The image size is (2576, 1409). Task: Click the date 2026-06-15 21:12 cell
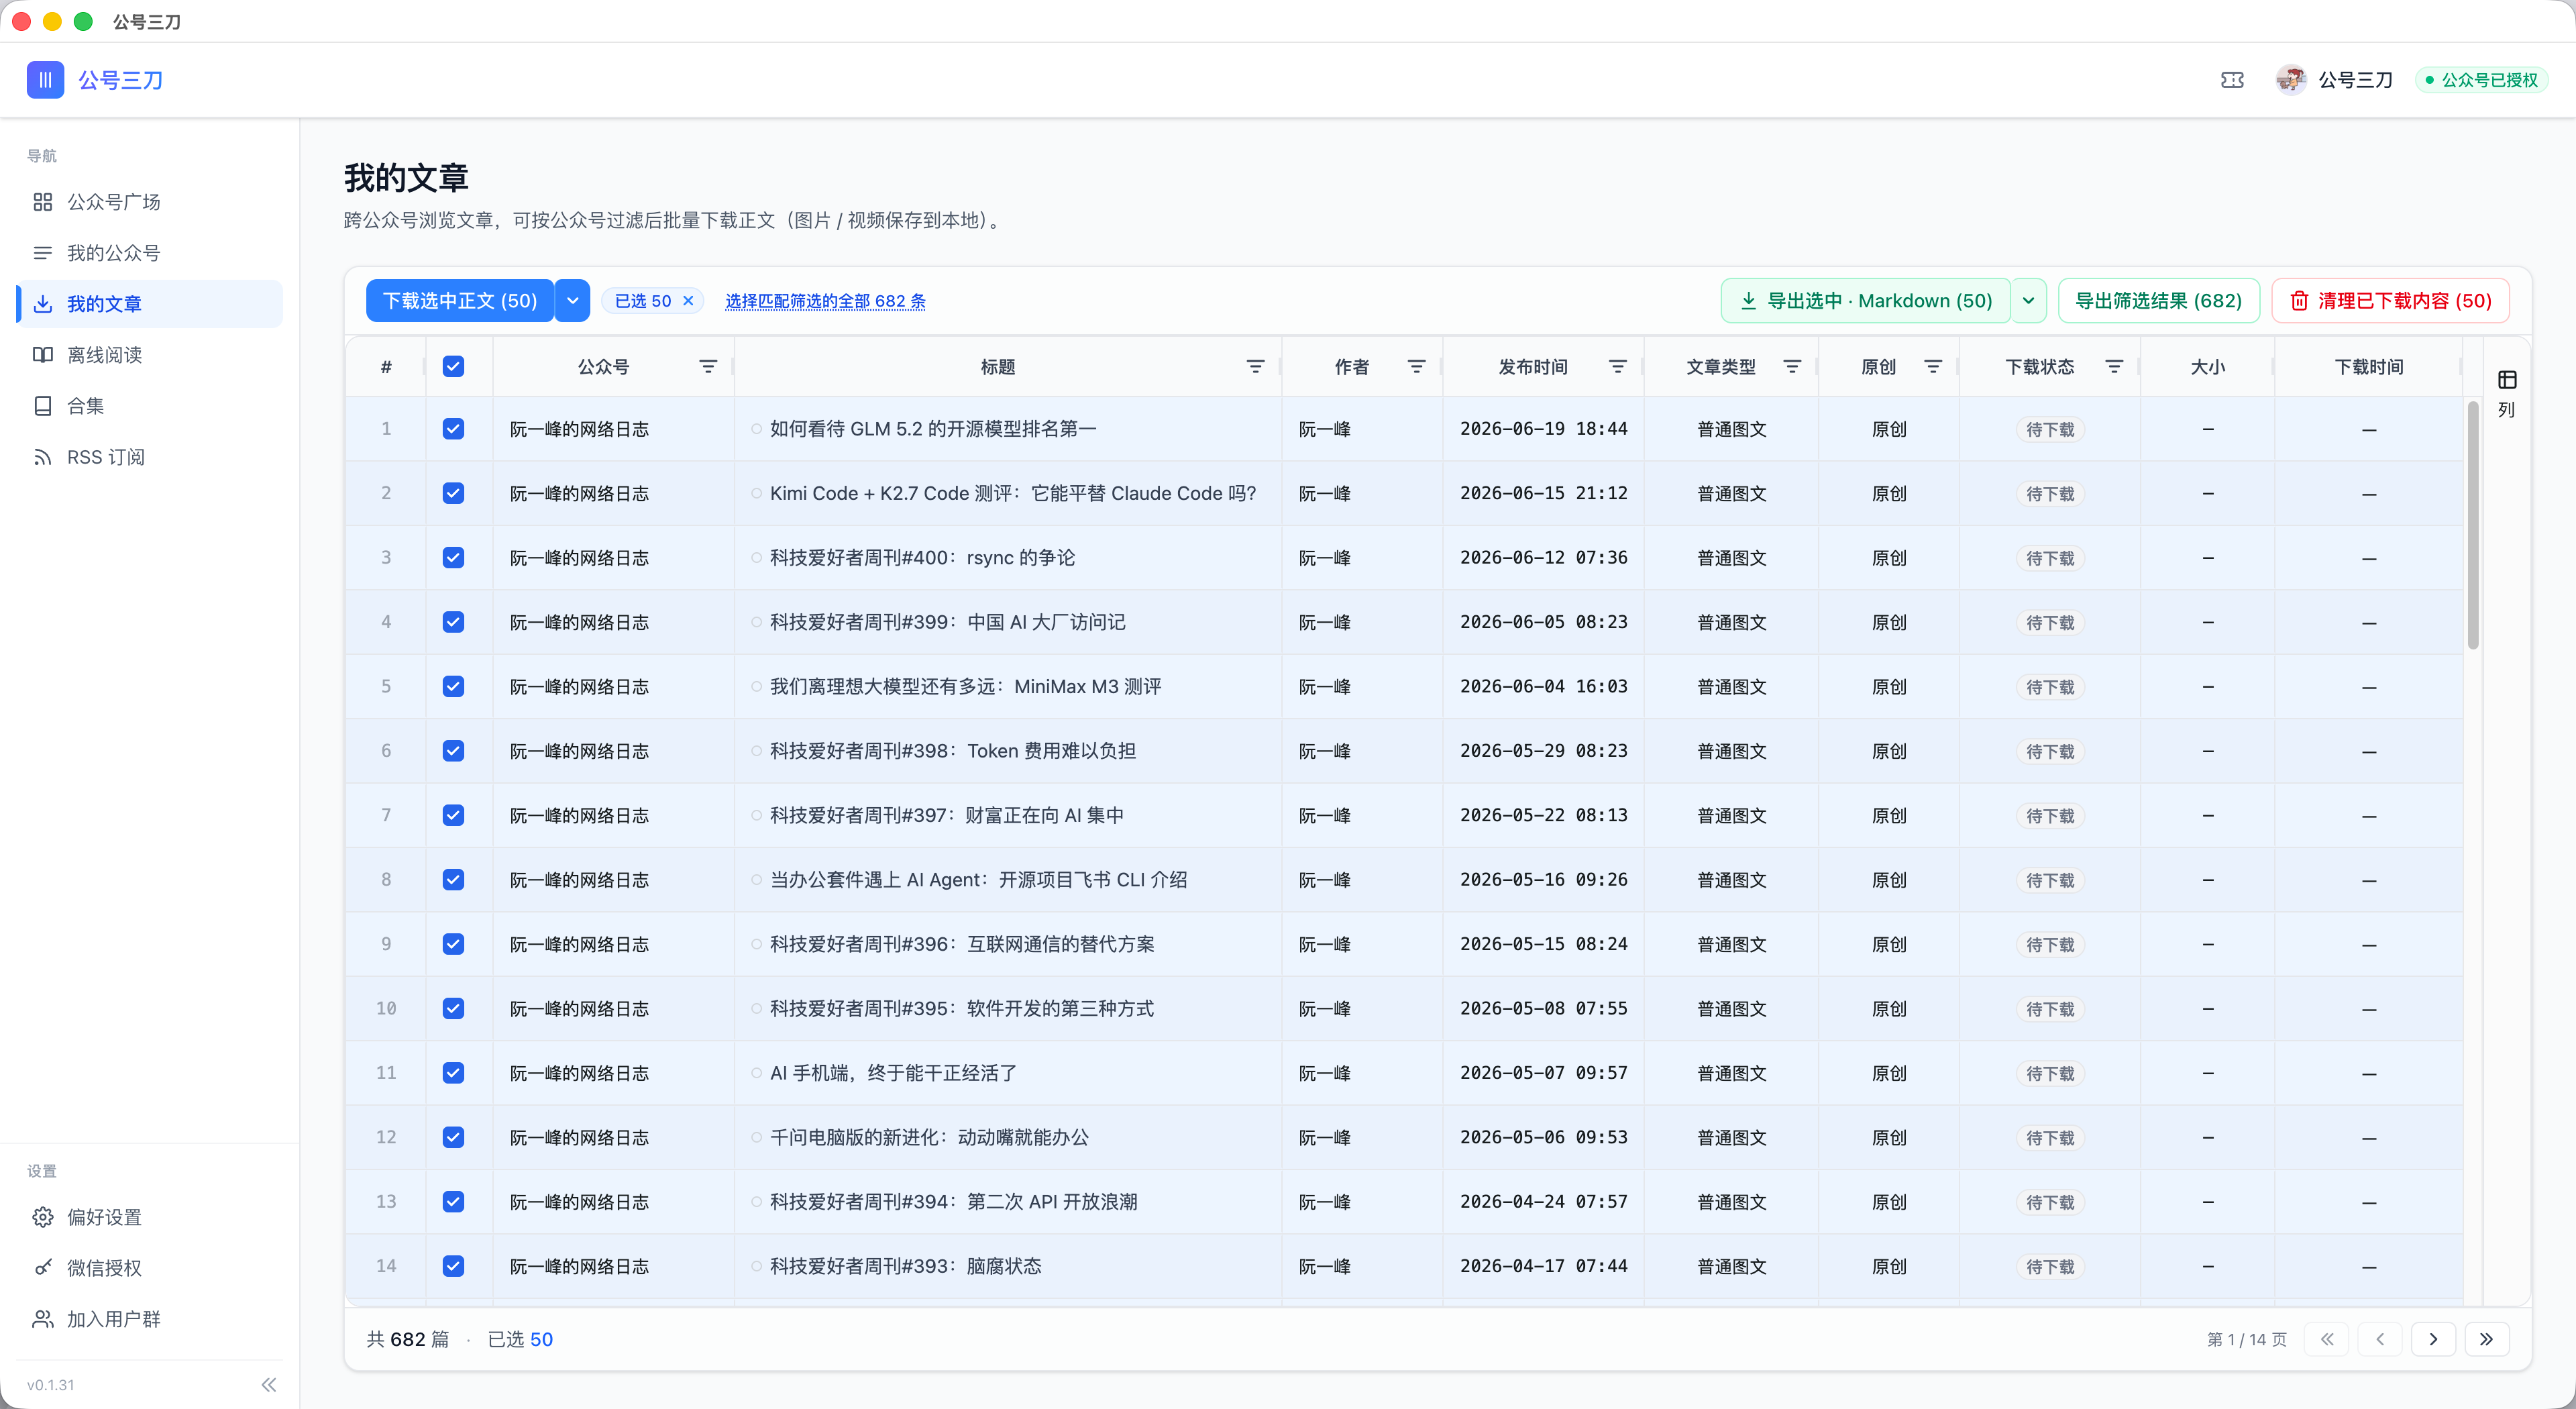pos(1543,493)
